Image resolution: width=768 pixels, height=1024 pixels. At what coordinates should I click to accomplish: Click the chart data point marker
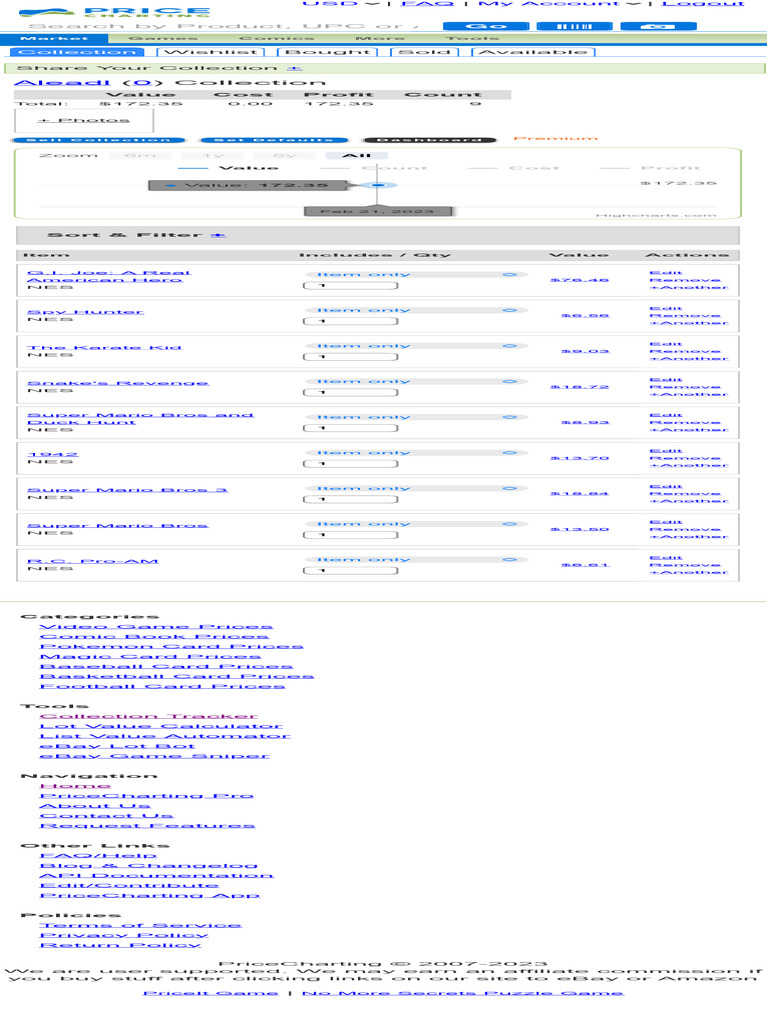tap(377, 185)
